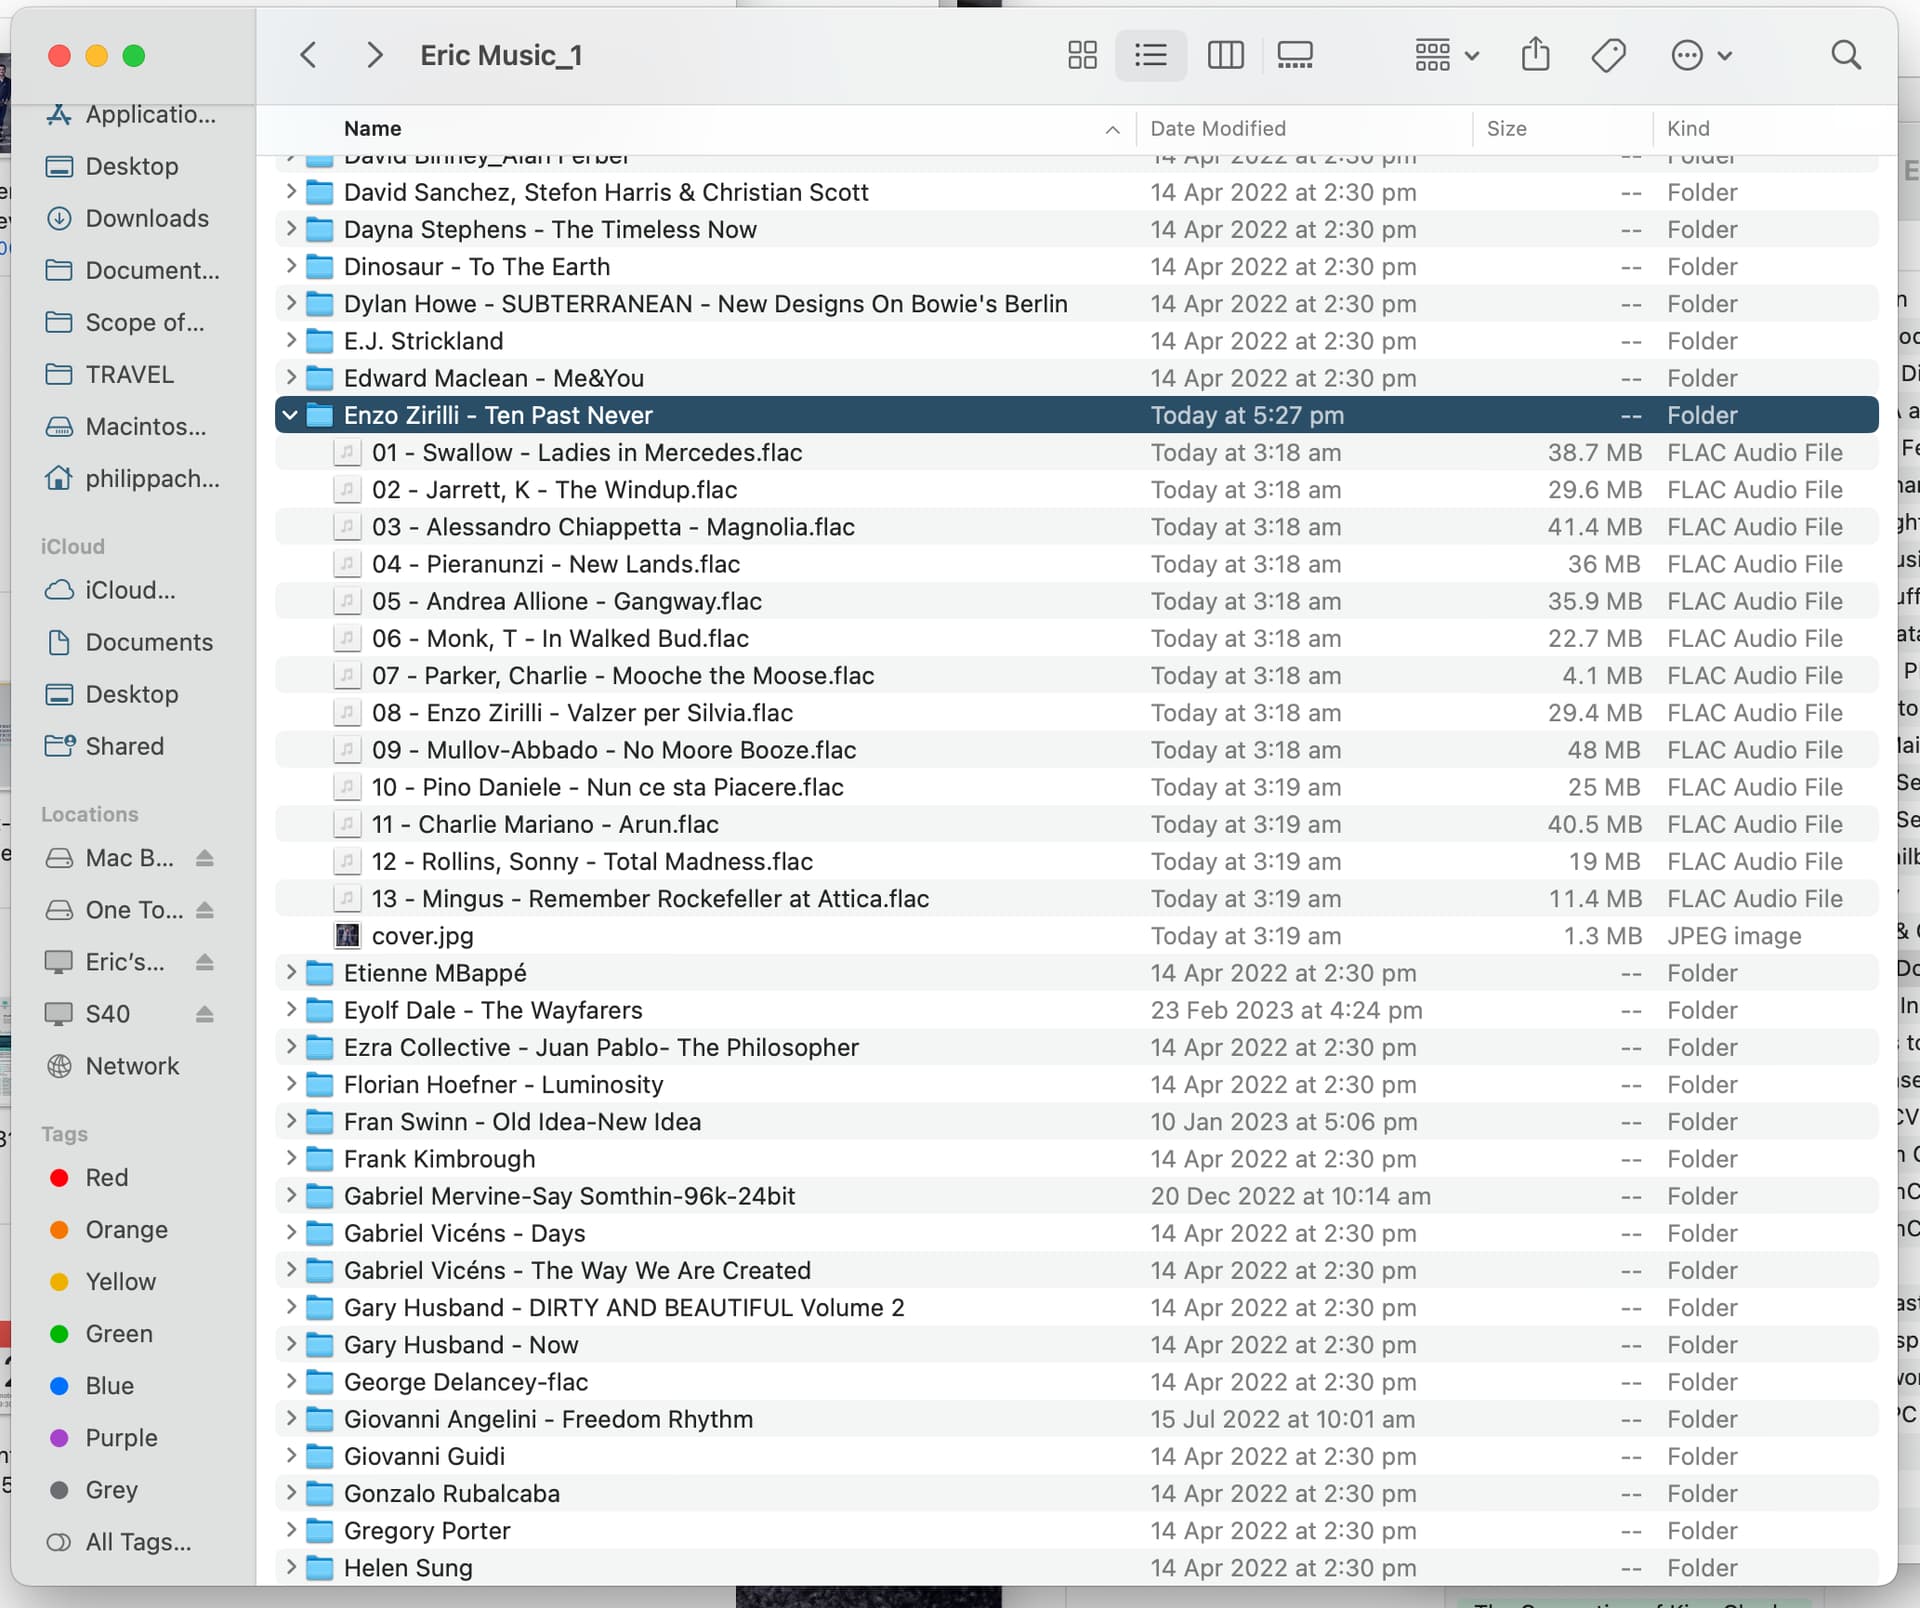Open Downloads in the sidebar

point(147,218)
